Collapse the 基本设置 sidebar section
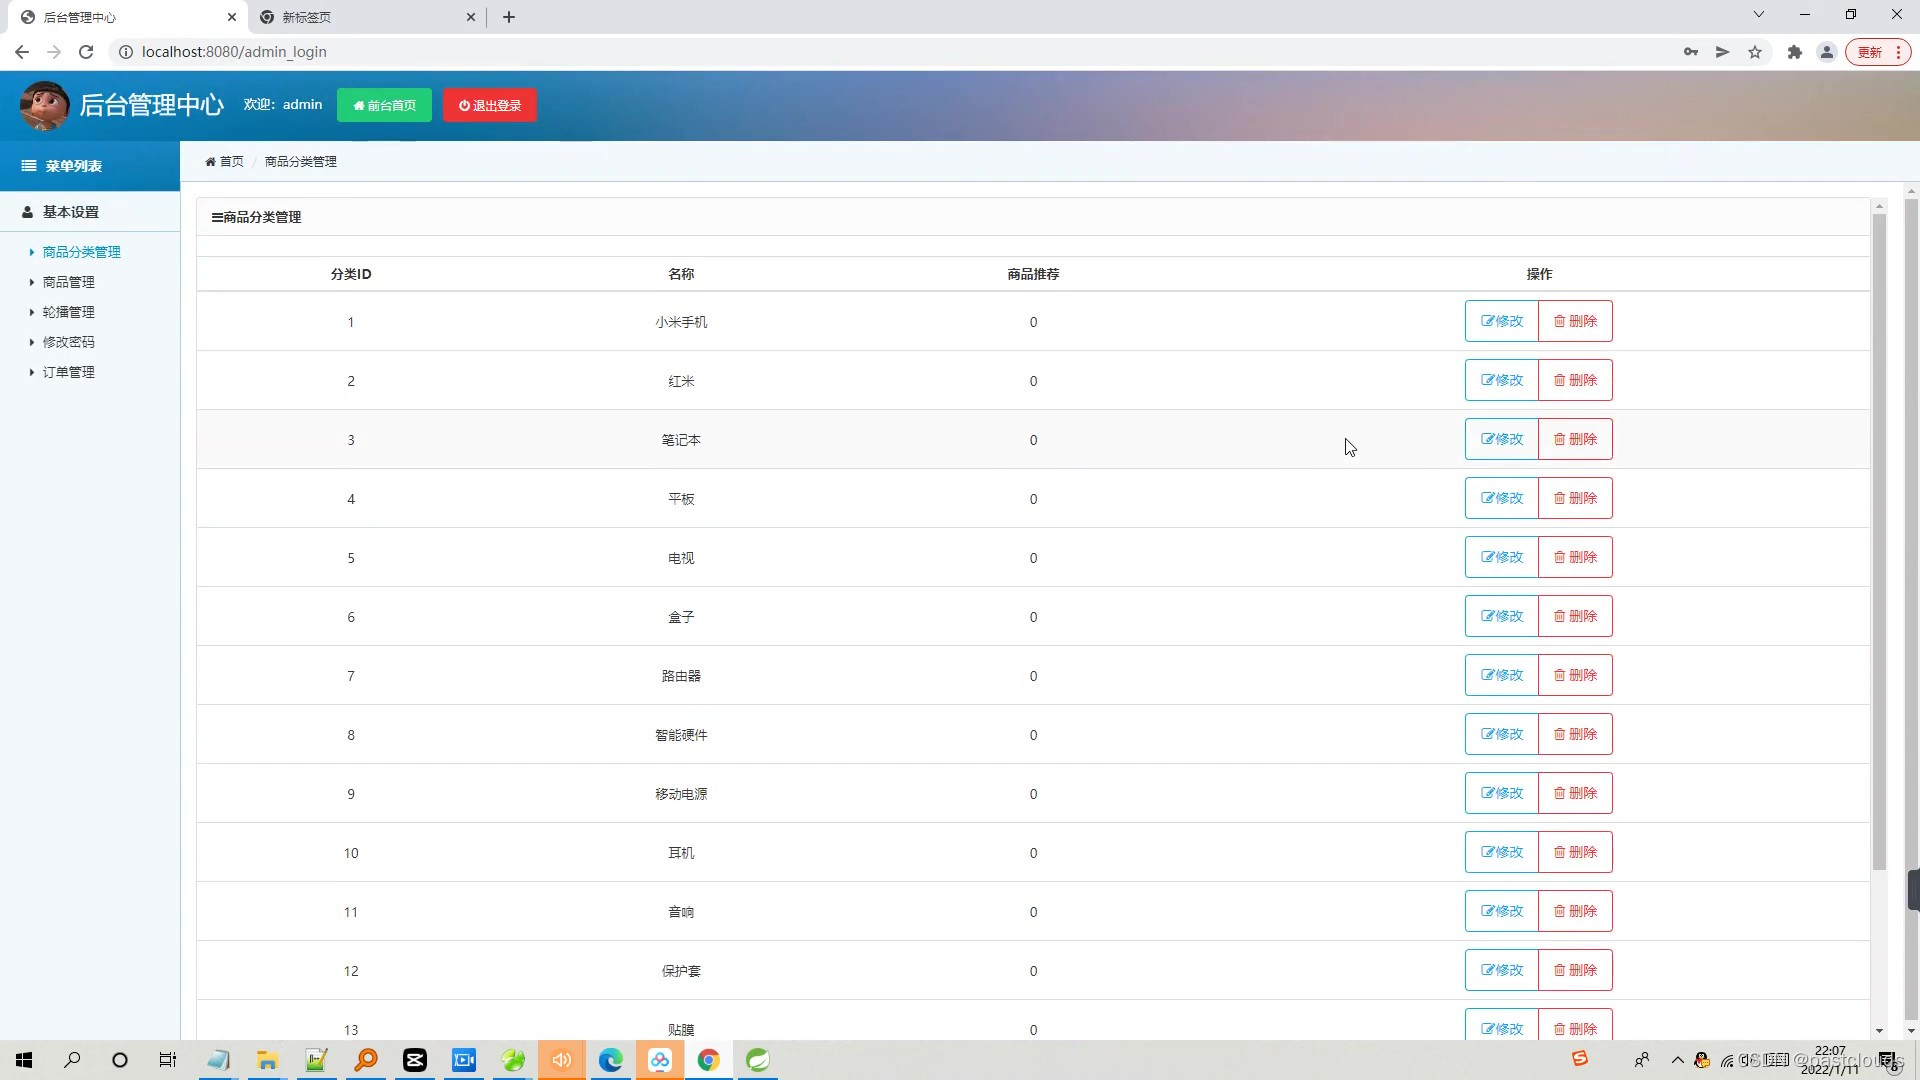 pyautogui.click(x=70, y=212)
